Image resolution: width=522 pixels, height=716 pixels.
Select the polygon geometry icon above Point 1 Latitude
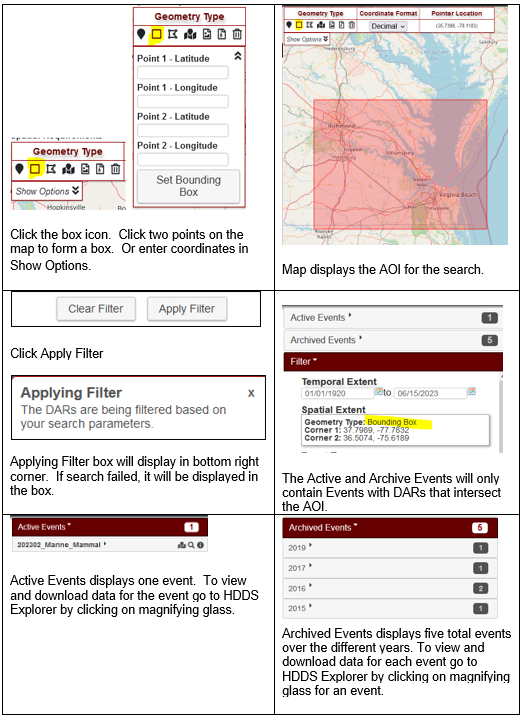coord(173,34)
